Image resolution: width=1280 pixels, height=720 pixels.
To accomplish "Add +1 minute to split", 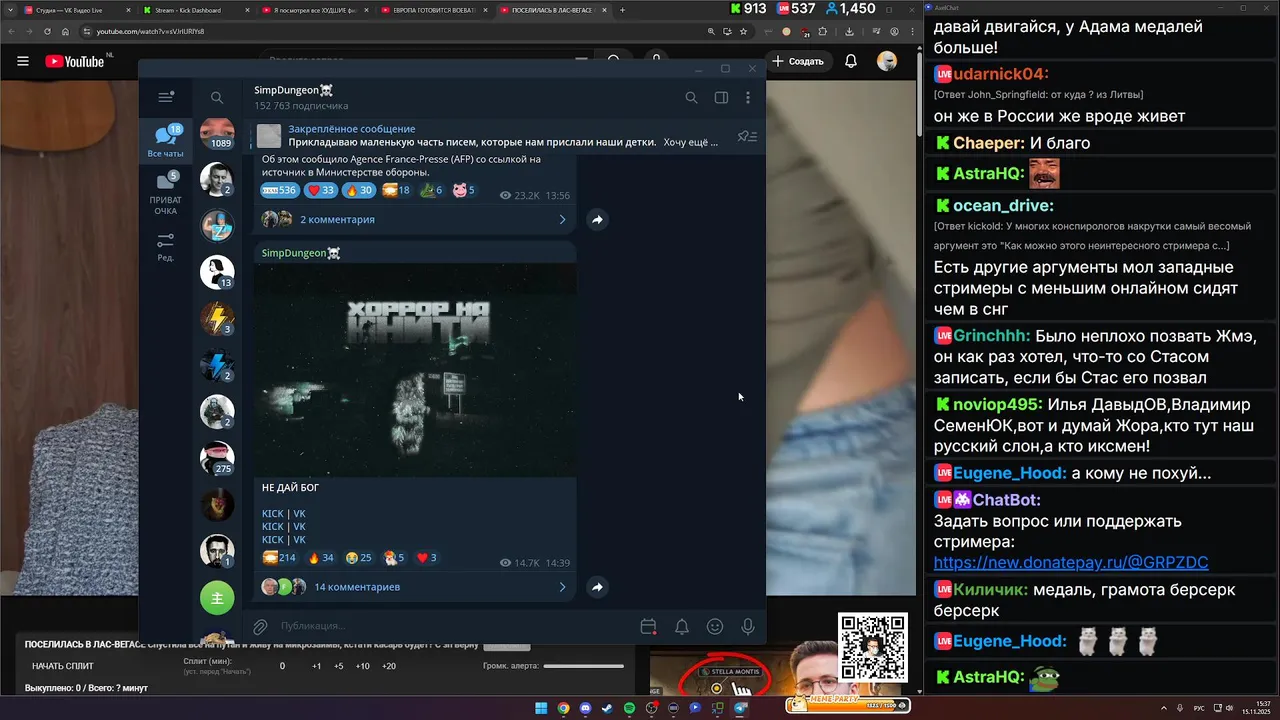I will pos(316,666).
